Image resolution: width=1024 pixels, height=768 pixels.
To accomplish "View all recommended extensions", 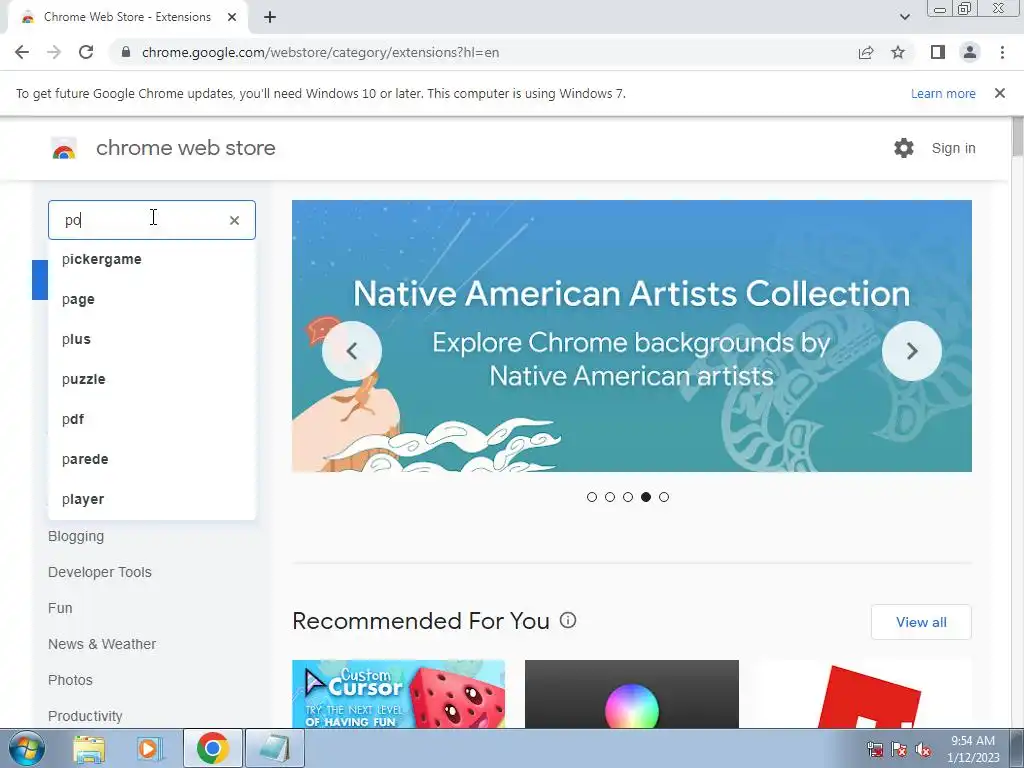I will (921, 622).
